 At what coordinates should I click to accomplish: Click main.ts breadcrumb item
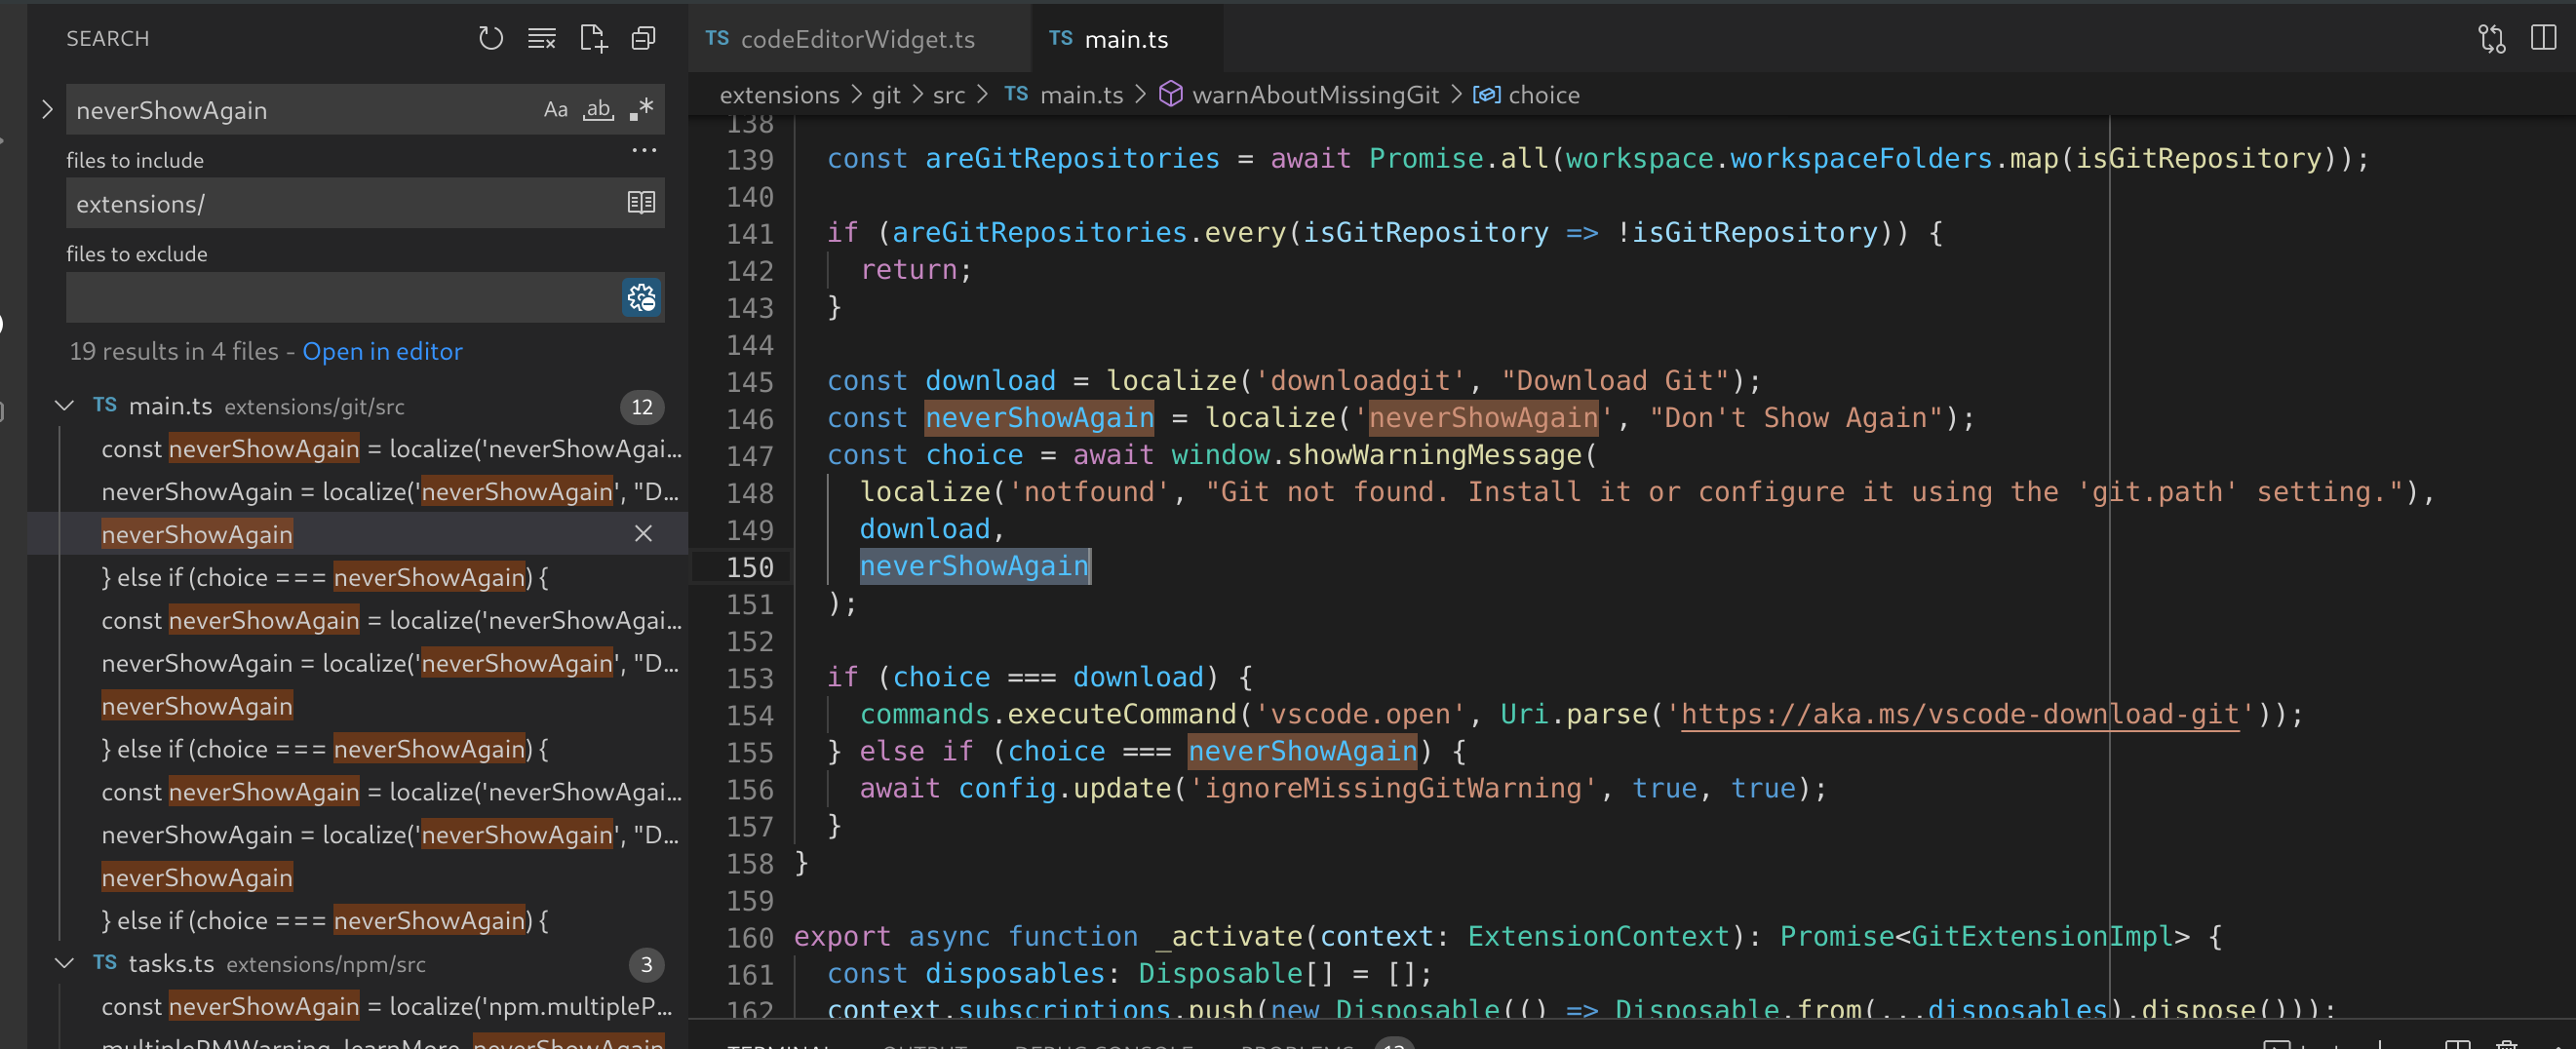tap(1081, 95)
